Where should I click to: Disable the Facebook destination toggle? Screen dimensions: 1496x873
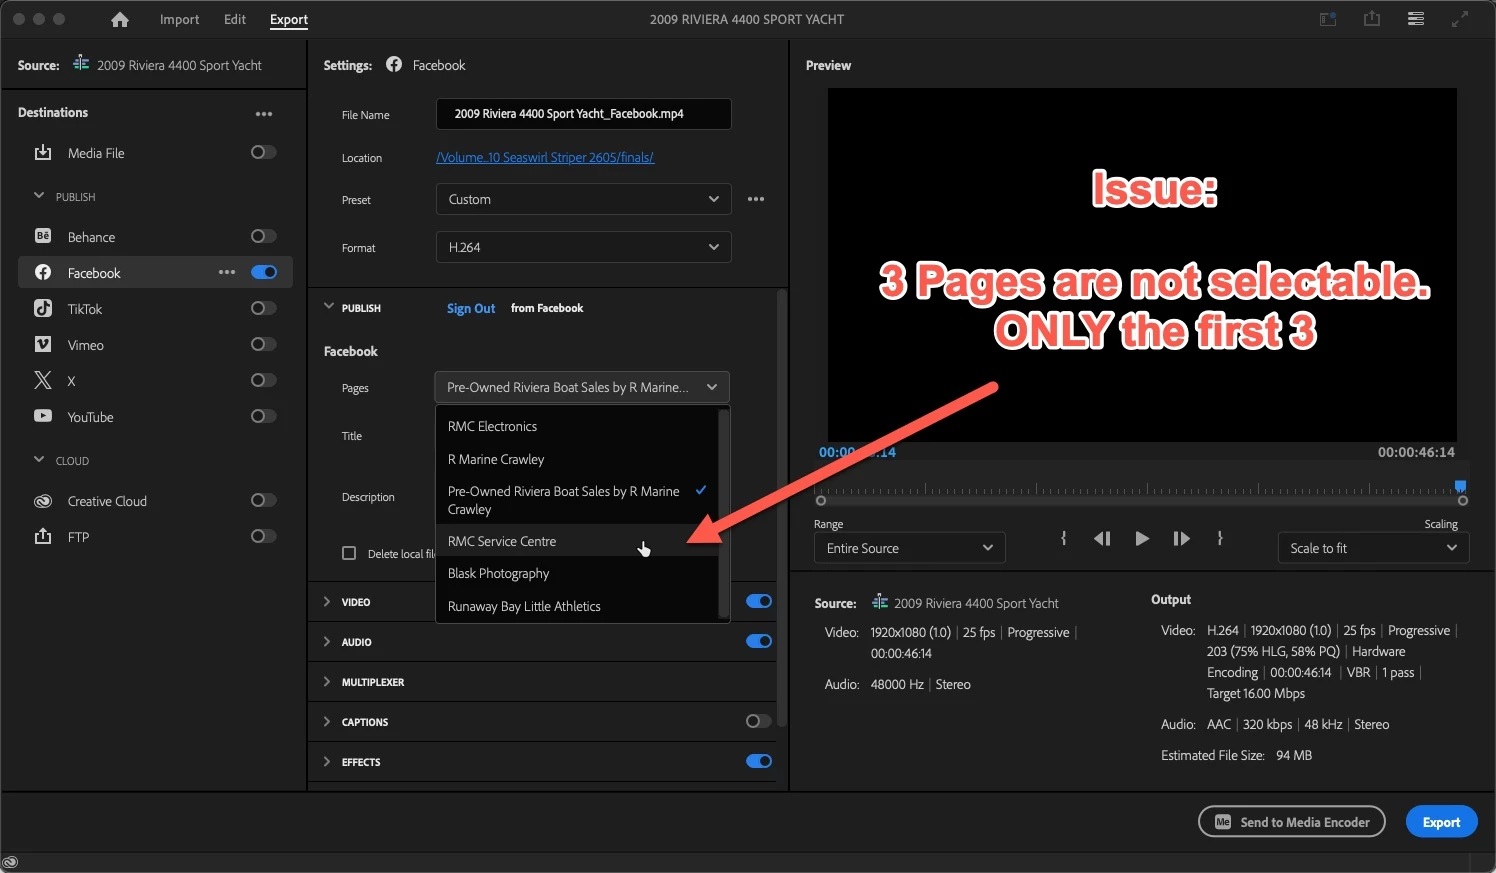pyautogui.click(x=264, y=272)
